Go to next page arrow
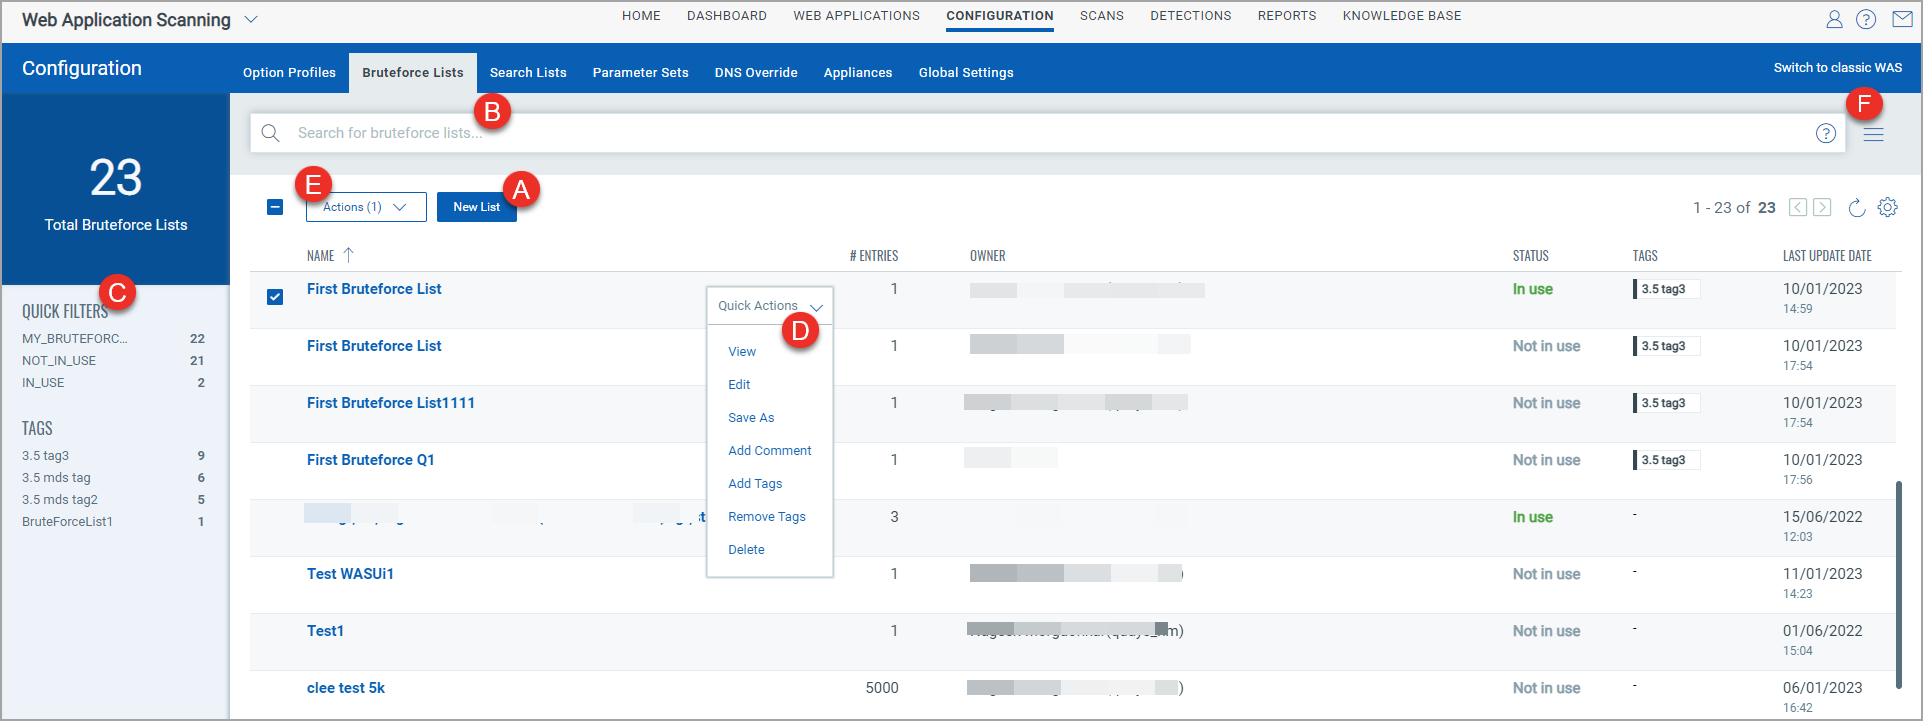The height and width of the screenshot is (721, 1923). click(1822, 207)
